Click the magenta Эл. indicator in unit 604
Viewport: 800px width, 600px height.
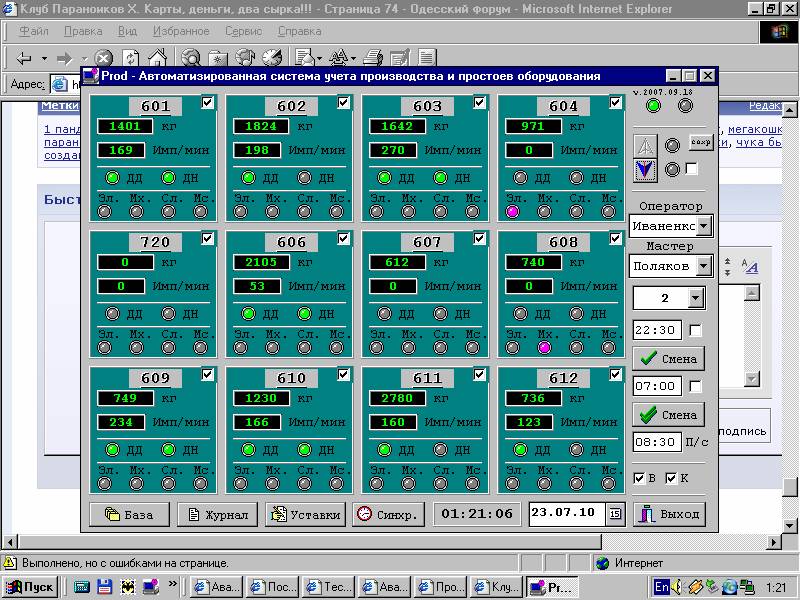click(x=513, y=211)
